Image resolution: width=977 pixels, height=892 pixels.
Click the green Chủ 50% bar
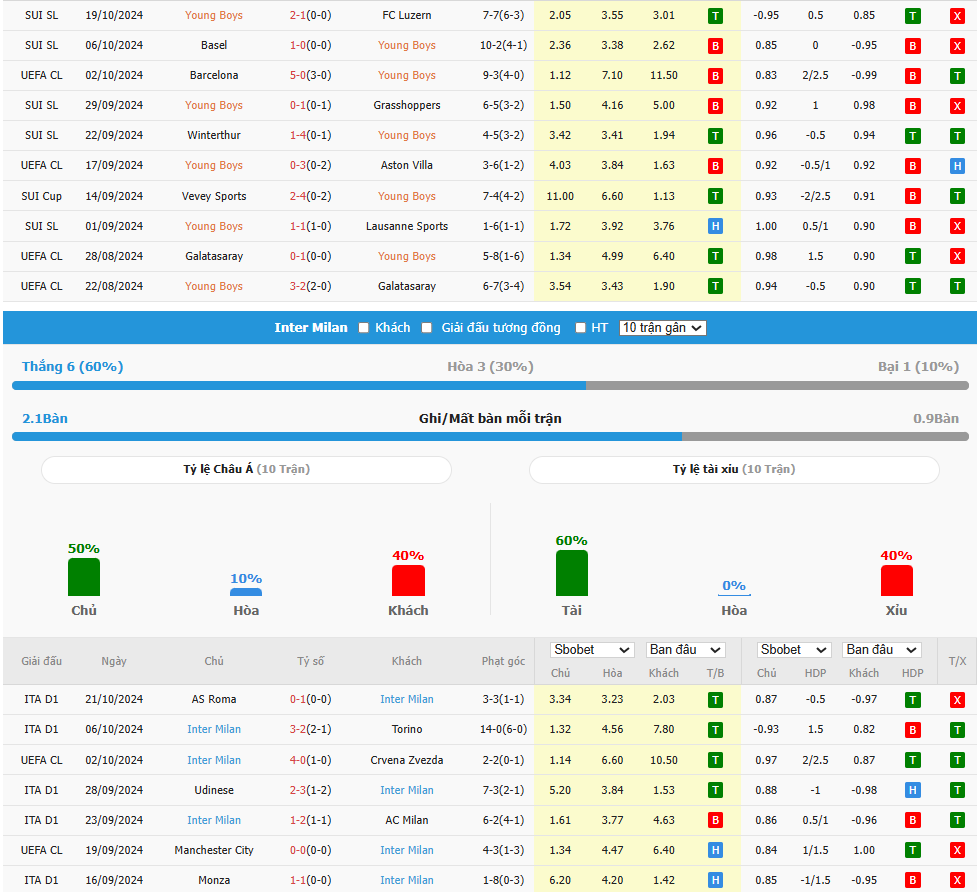[83, 577]
